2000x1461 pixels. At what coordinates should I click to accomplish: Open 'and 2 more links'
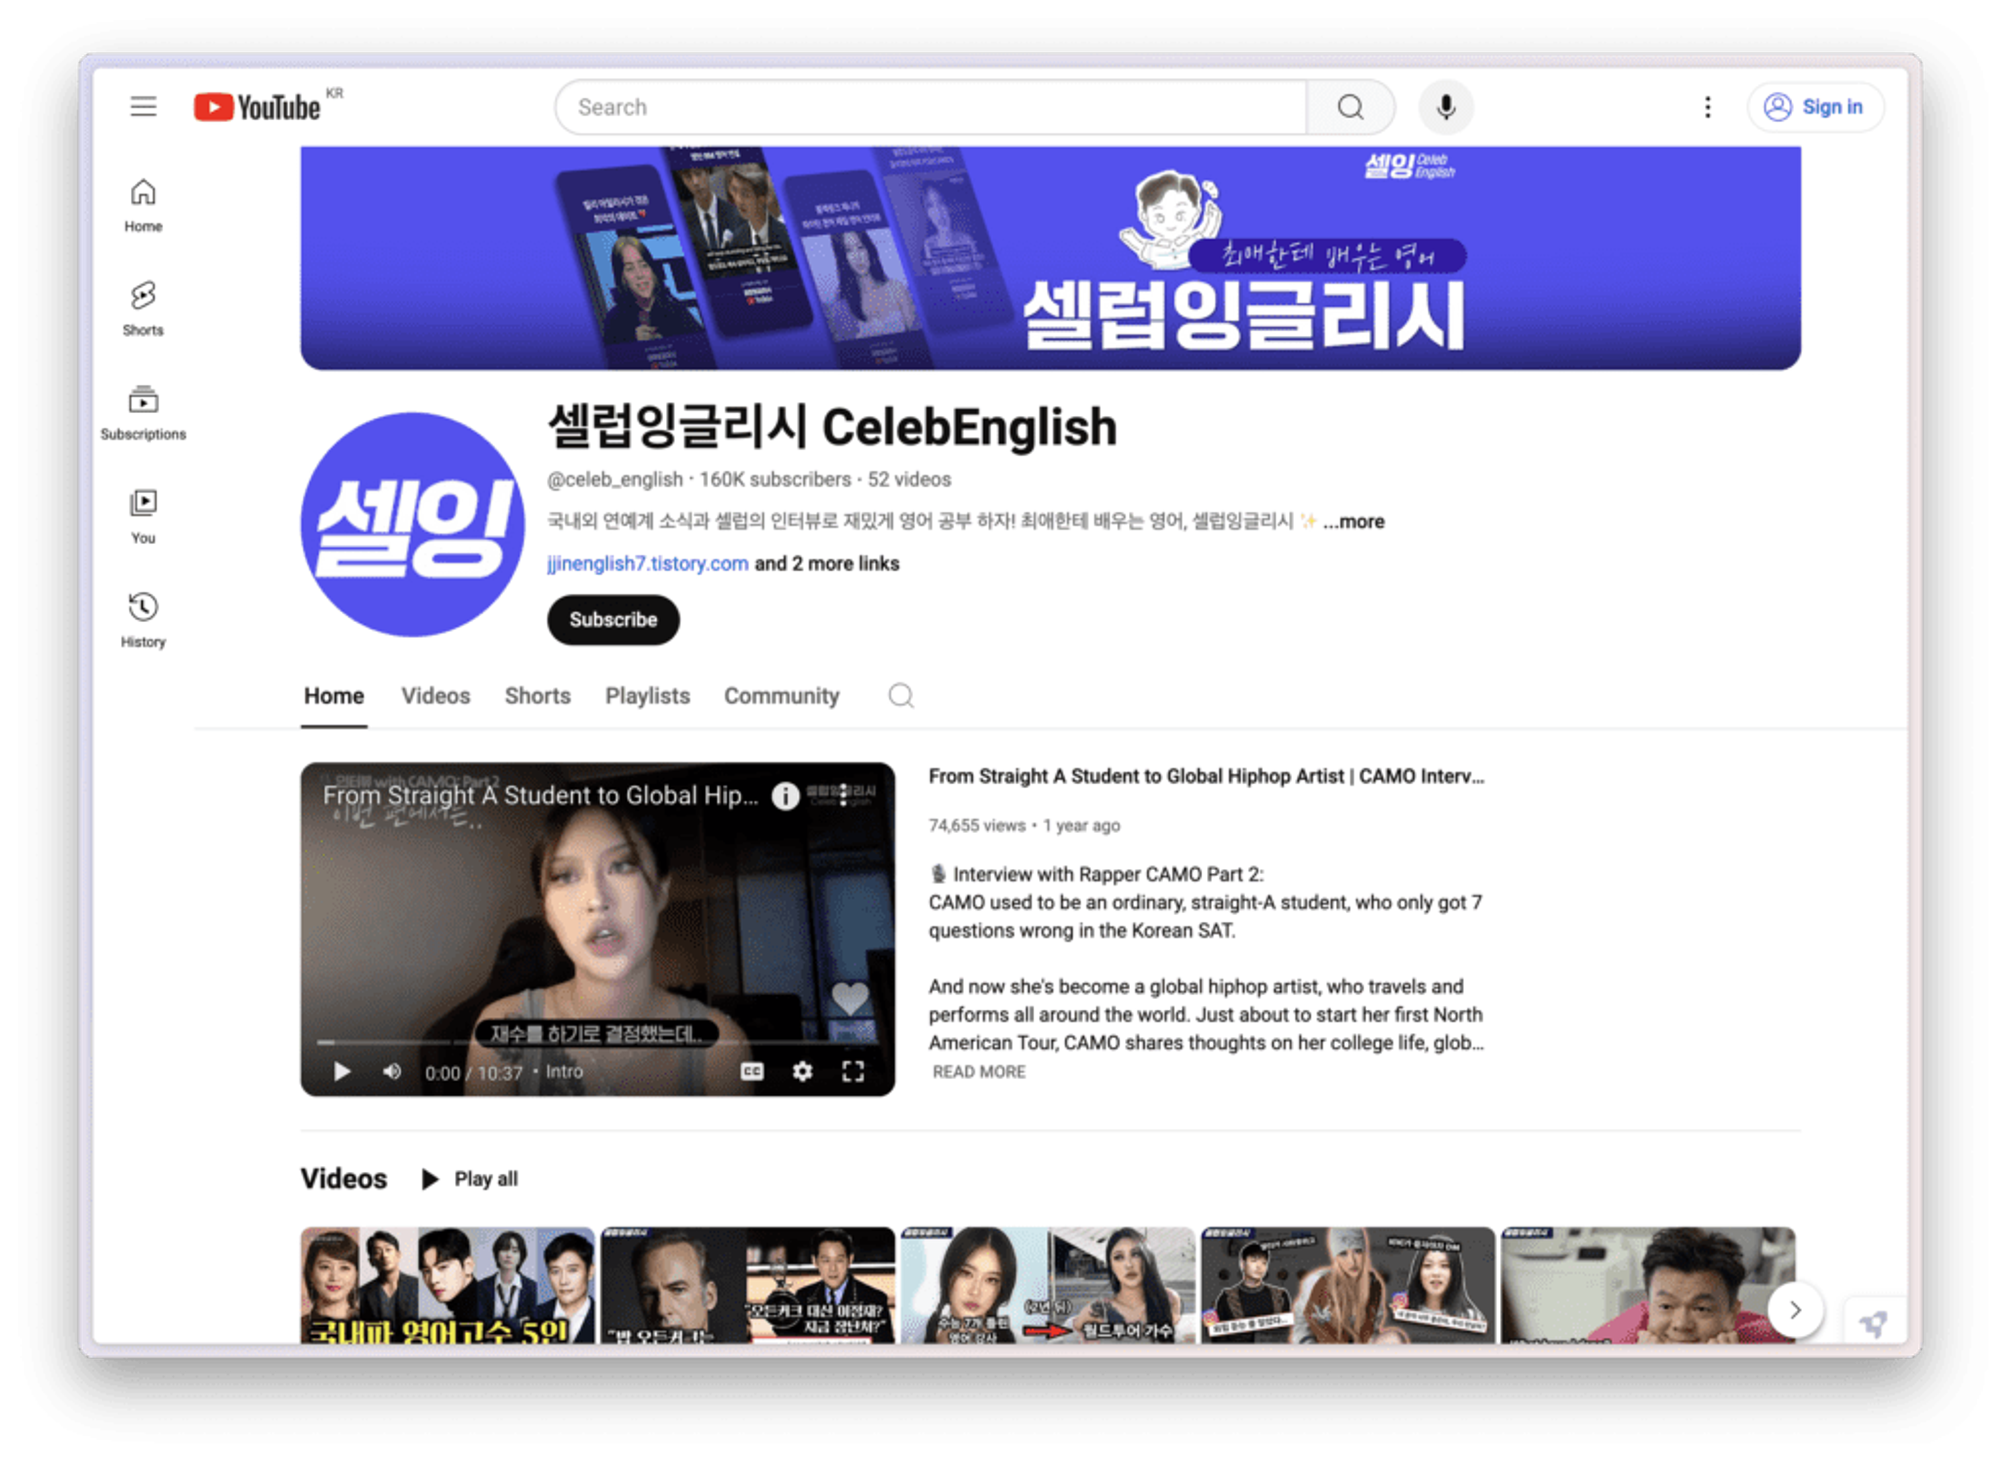pos(827,563)
